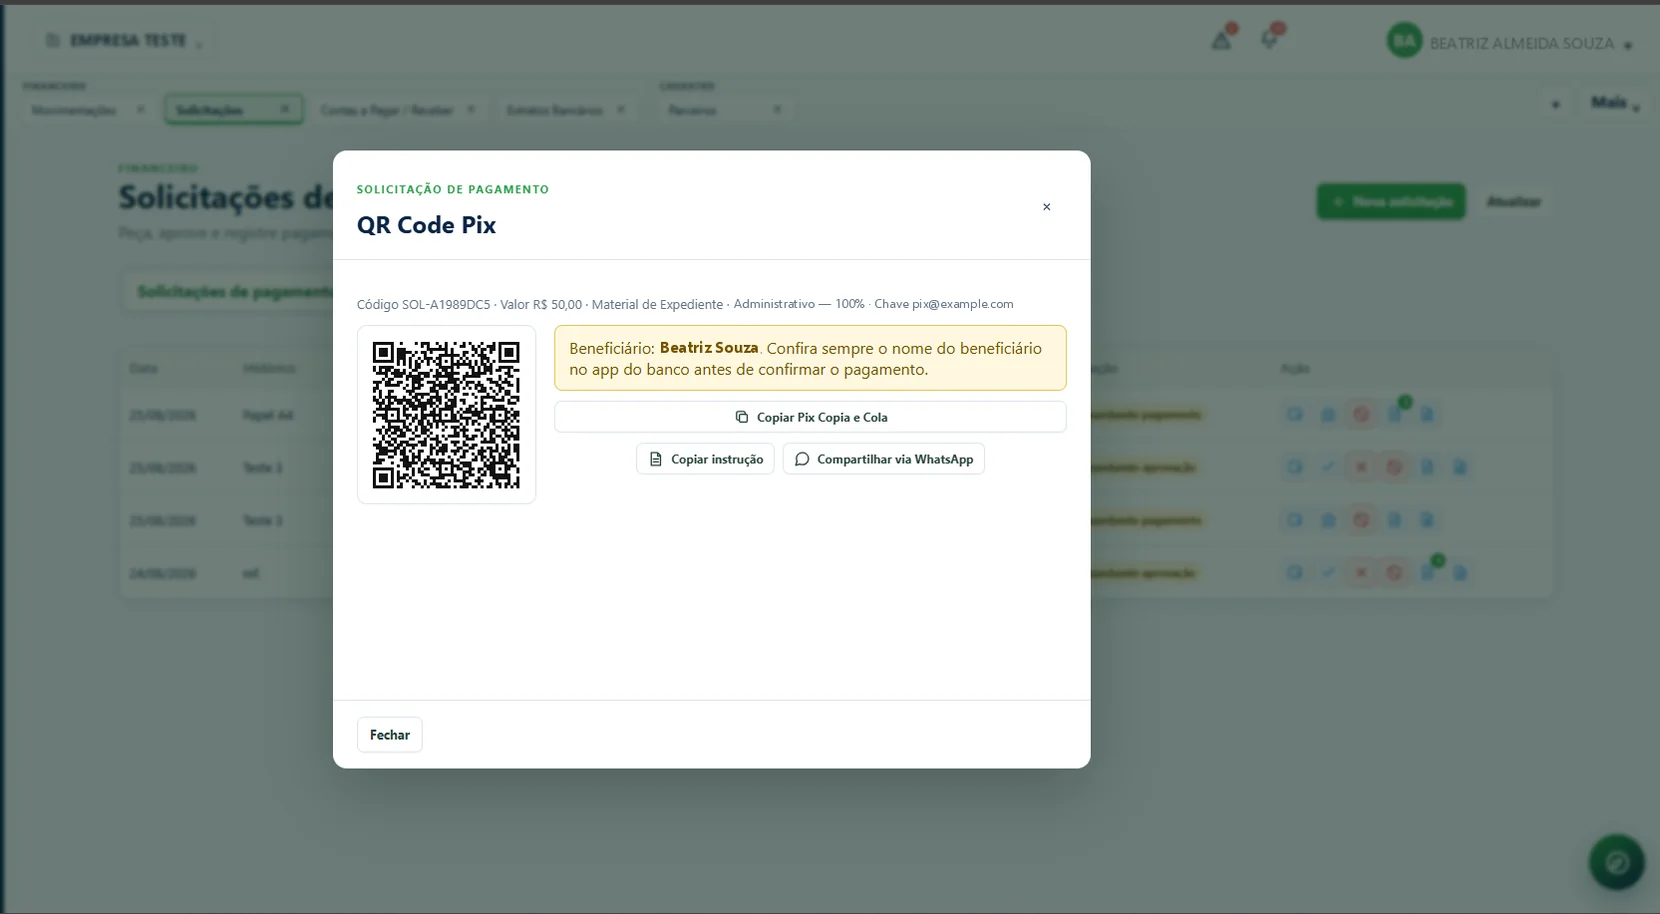Switch to the Movimentações tab
The height and width of the screenshot is (914, 1660).
[x=74, y=110]
